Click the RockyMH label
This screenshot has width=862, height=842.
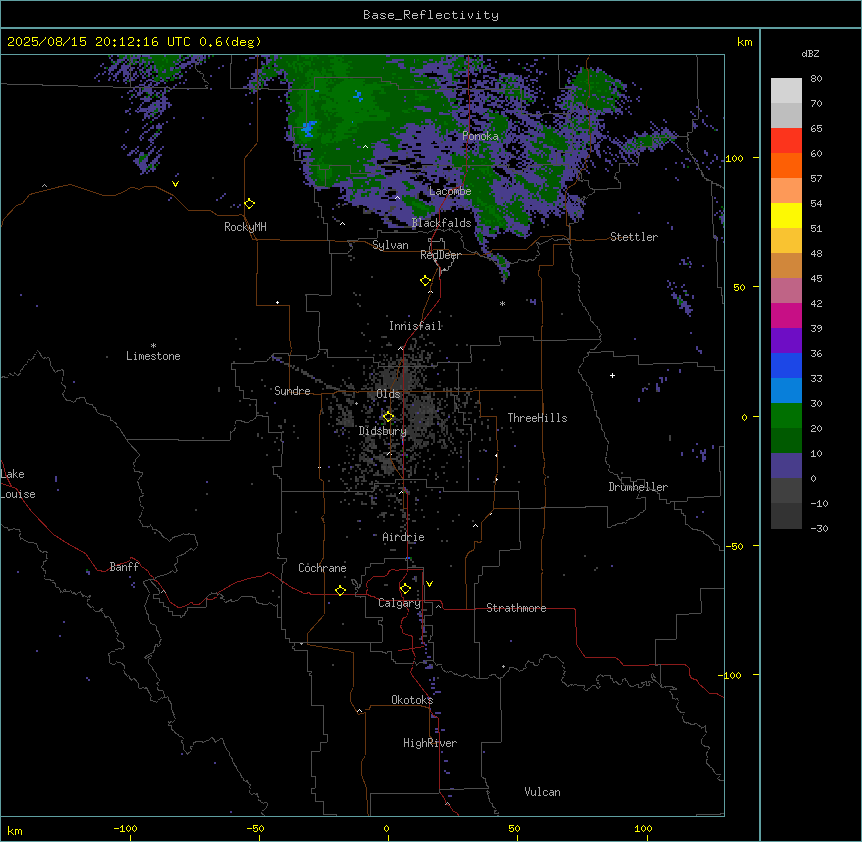point(245,227)
